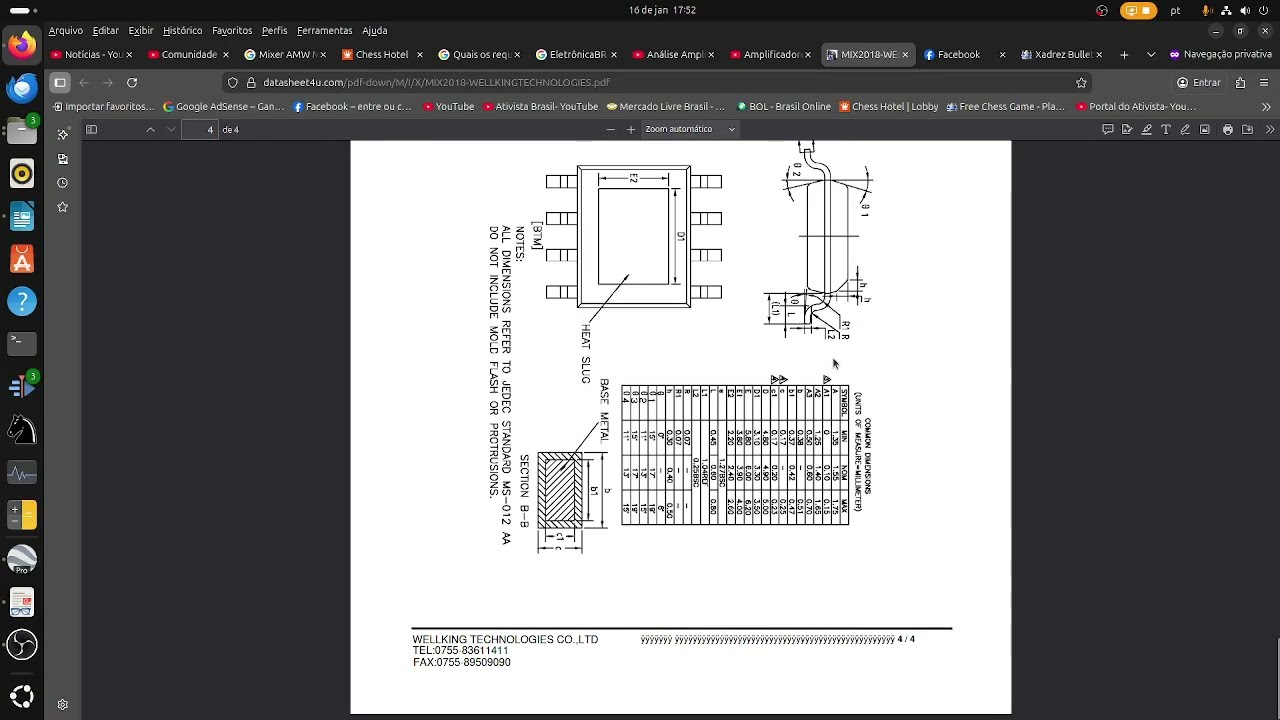The image size is (1280, 720).
Task: Open the YouTube bookmark
Action: point(448,106)
